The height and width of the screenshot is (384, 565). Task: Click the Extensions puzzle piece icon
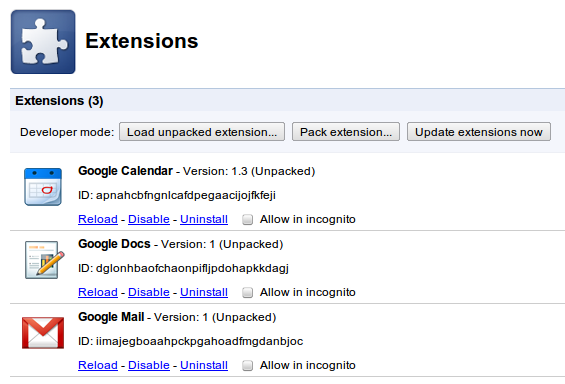click(43, 42)
